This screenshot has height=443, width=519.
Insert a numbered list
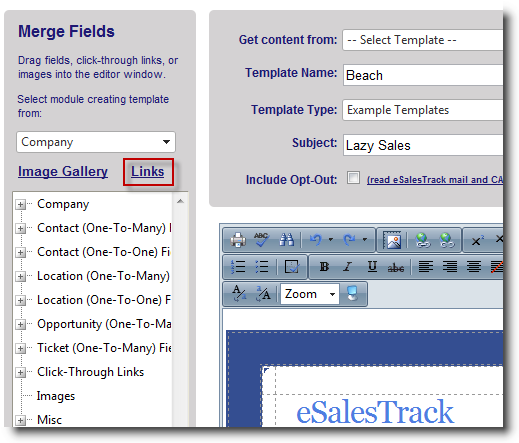pyautogui.click(x=238, y=267)
